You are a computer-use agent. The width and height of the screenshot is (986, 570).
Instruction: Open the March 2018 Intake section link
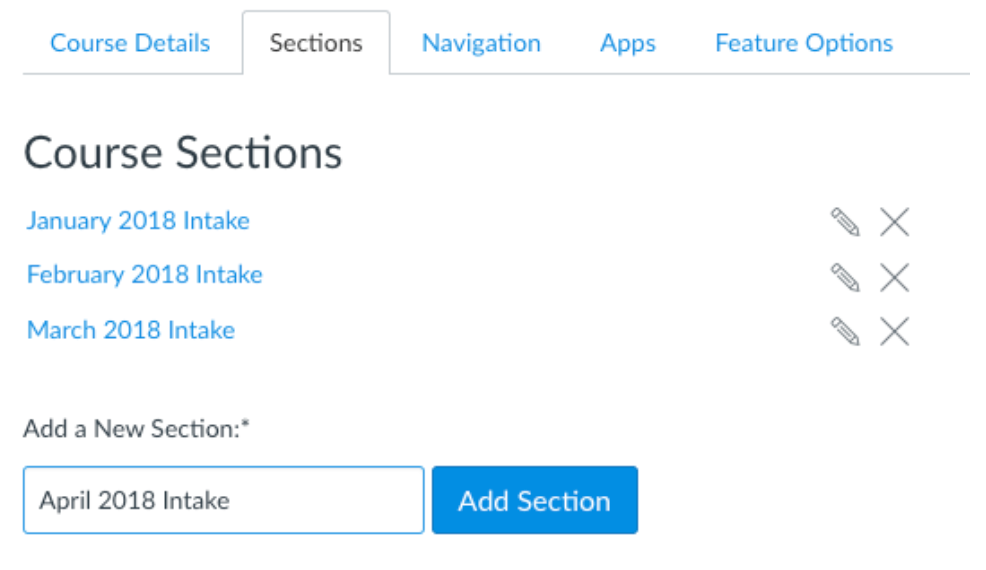click(x=131, y=330)
